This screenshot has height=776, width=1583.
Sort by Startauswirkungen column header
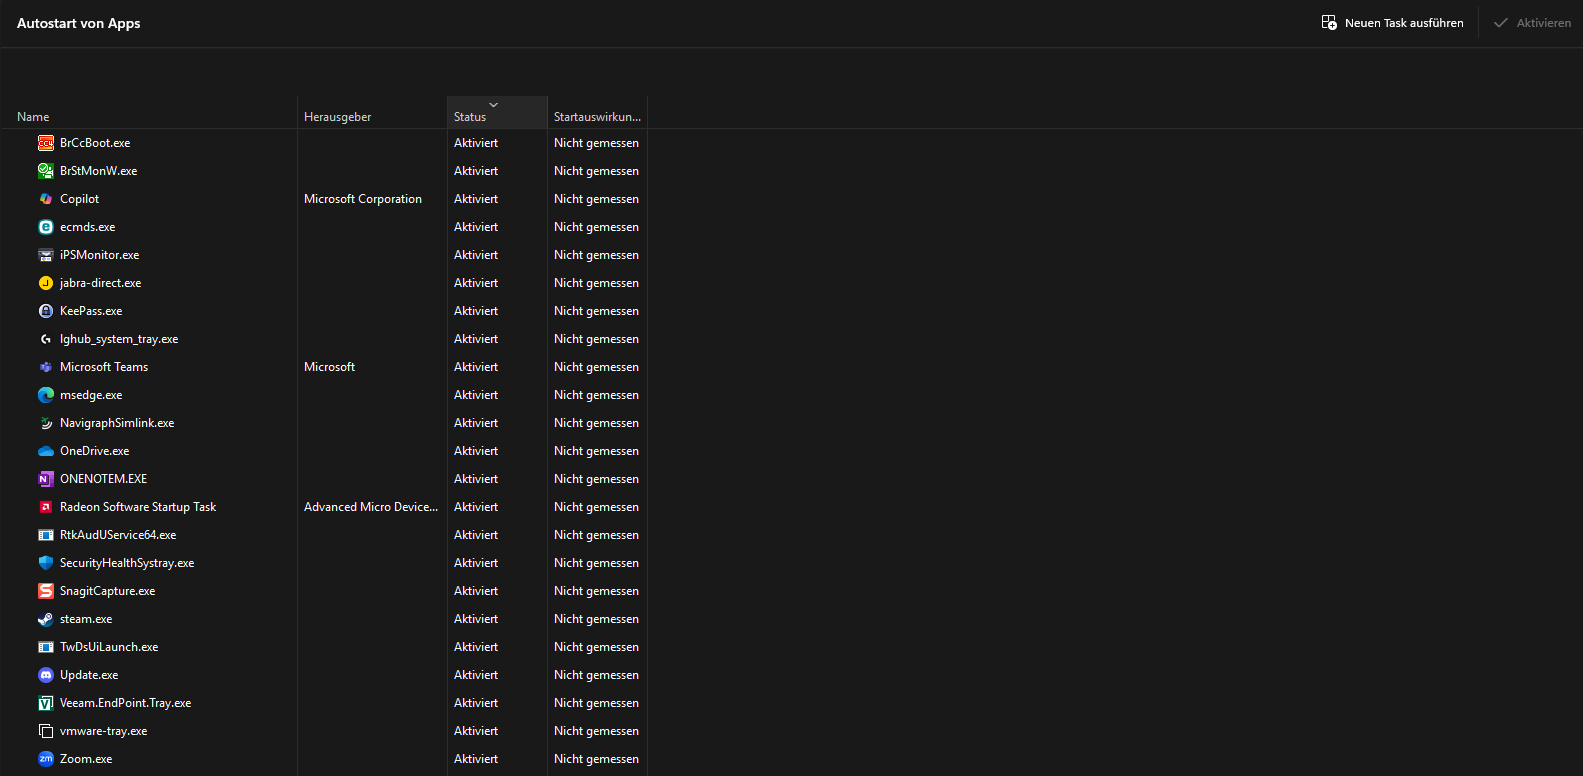coord(597,117)
